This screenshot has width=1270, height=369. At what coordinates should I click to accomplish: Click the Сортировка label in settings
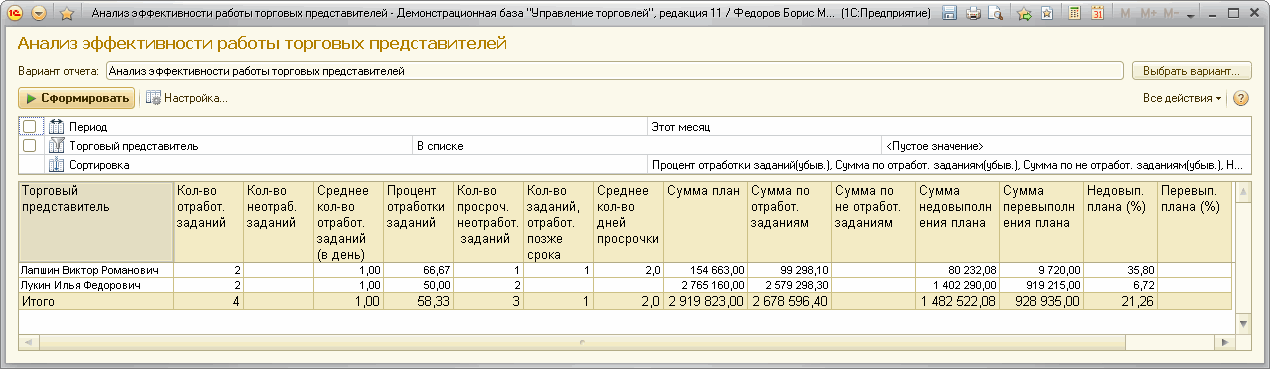(99, 165)
